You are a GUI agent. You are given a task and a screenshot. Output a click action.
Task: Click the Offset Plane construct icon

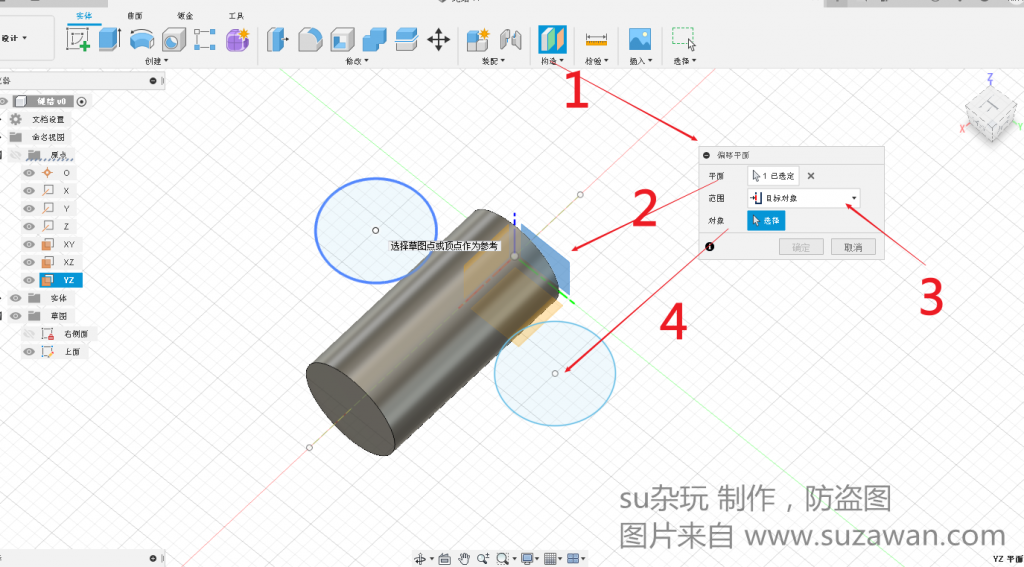point(552,39)
